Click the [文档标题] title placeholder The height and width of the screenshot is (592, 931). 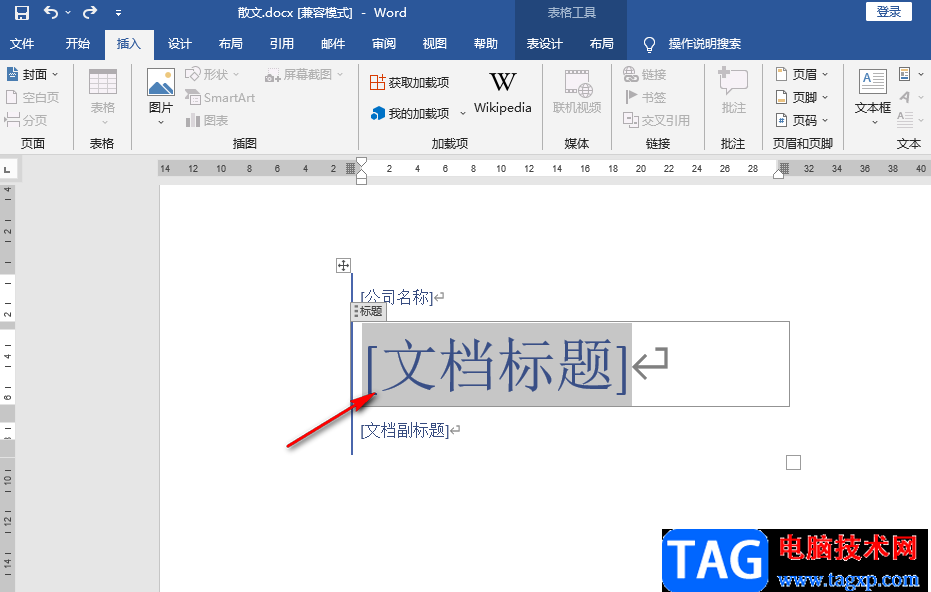497,365
